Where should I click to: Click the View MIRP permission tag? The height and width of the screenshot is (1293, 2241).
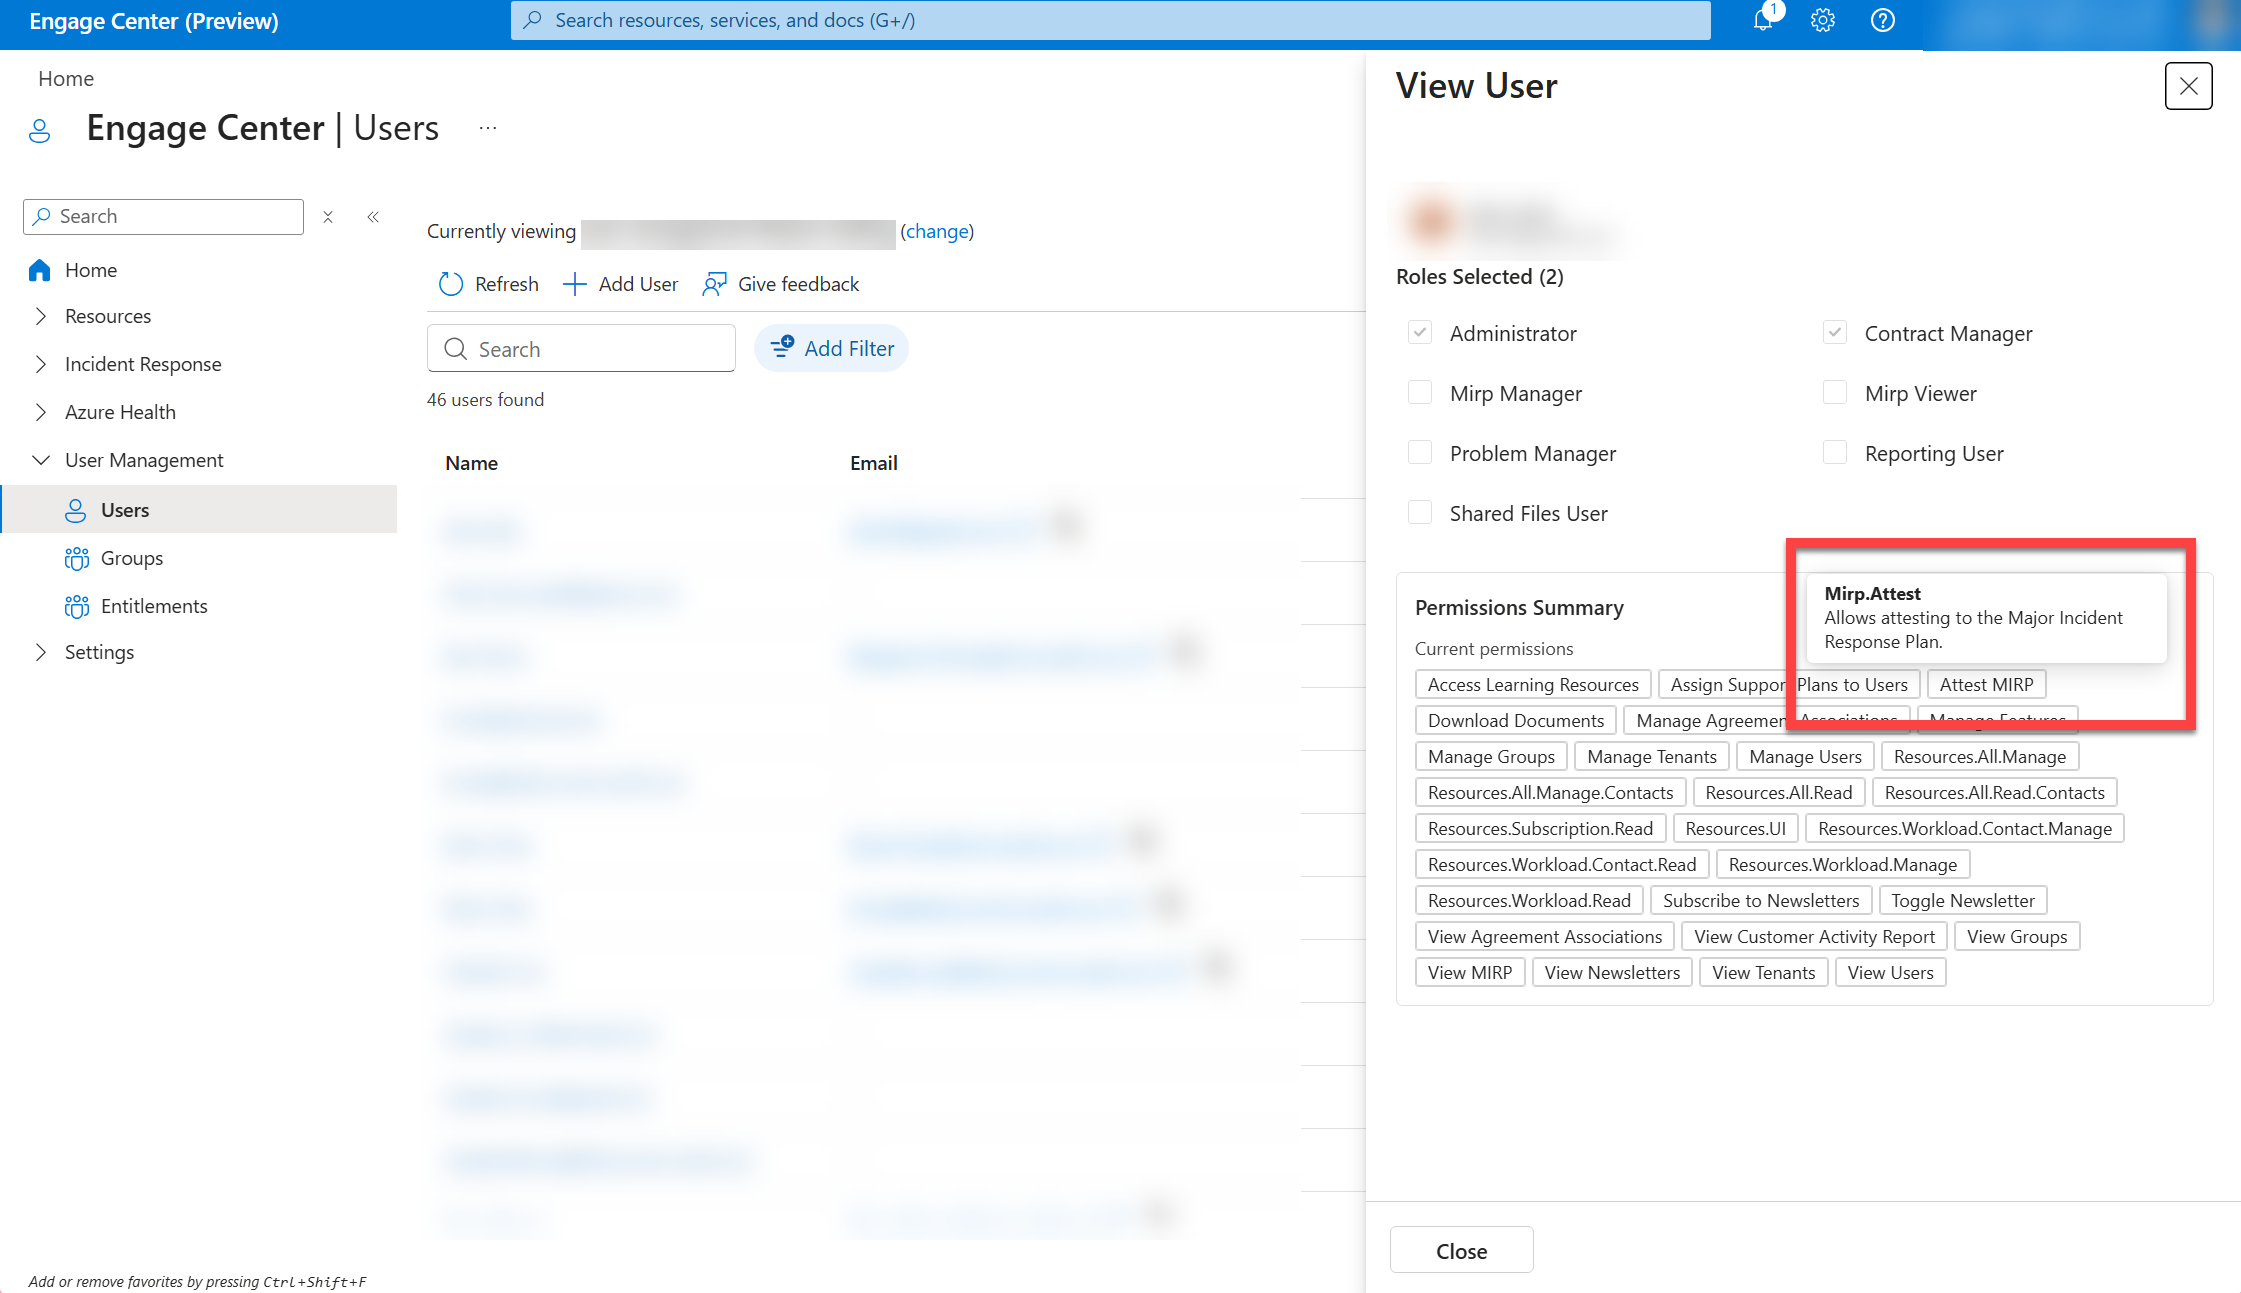[1470, 972]
